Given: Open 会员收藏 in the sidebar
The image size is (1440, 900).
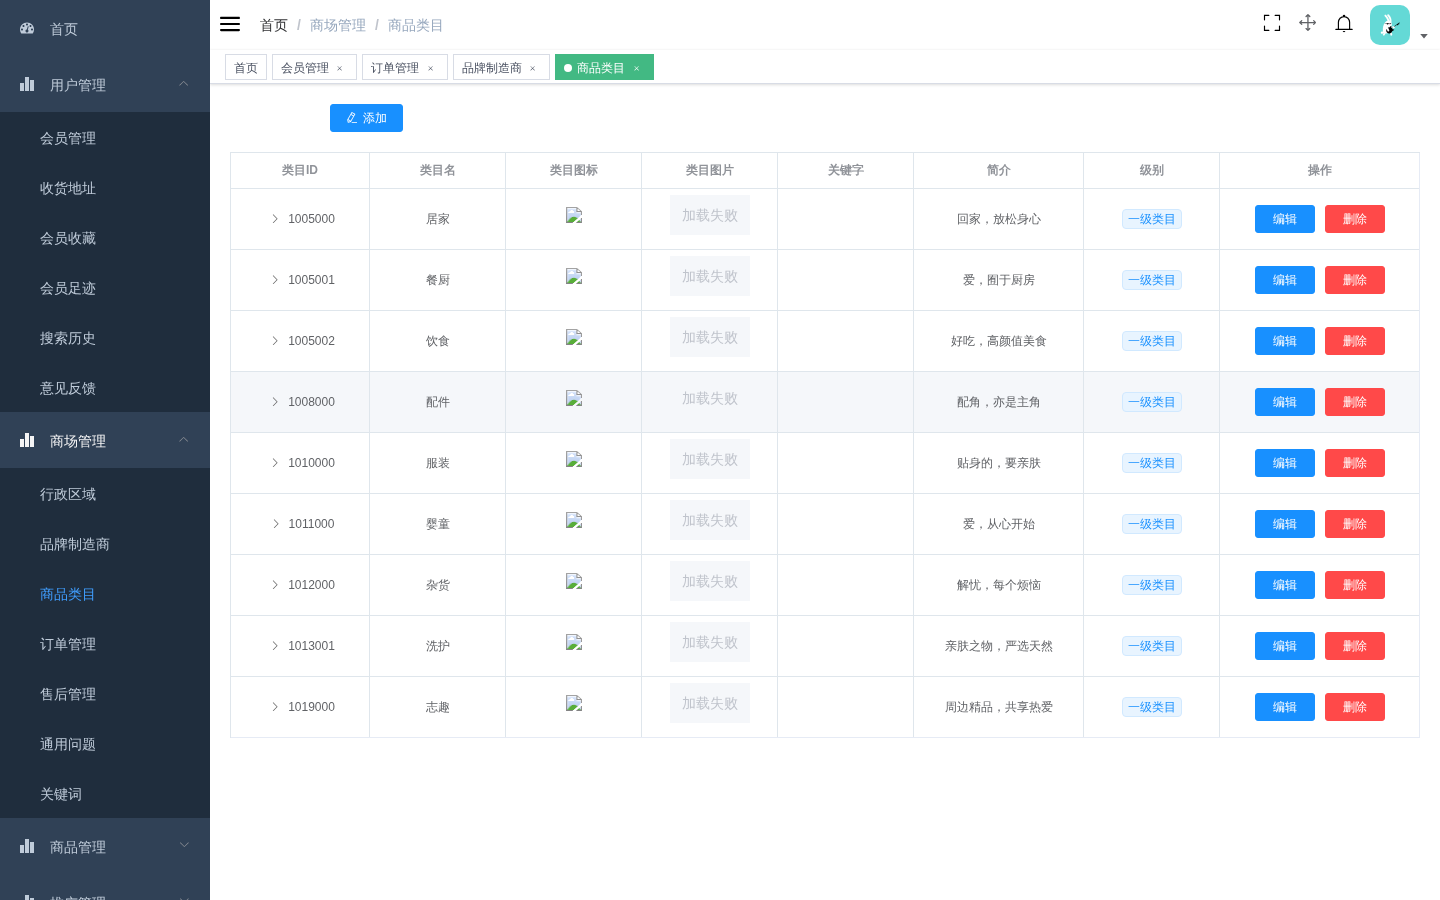Looking at the screenshot, I should click(x=105, y=238).
